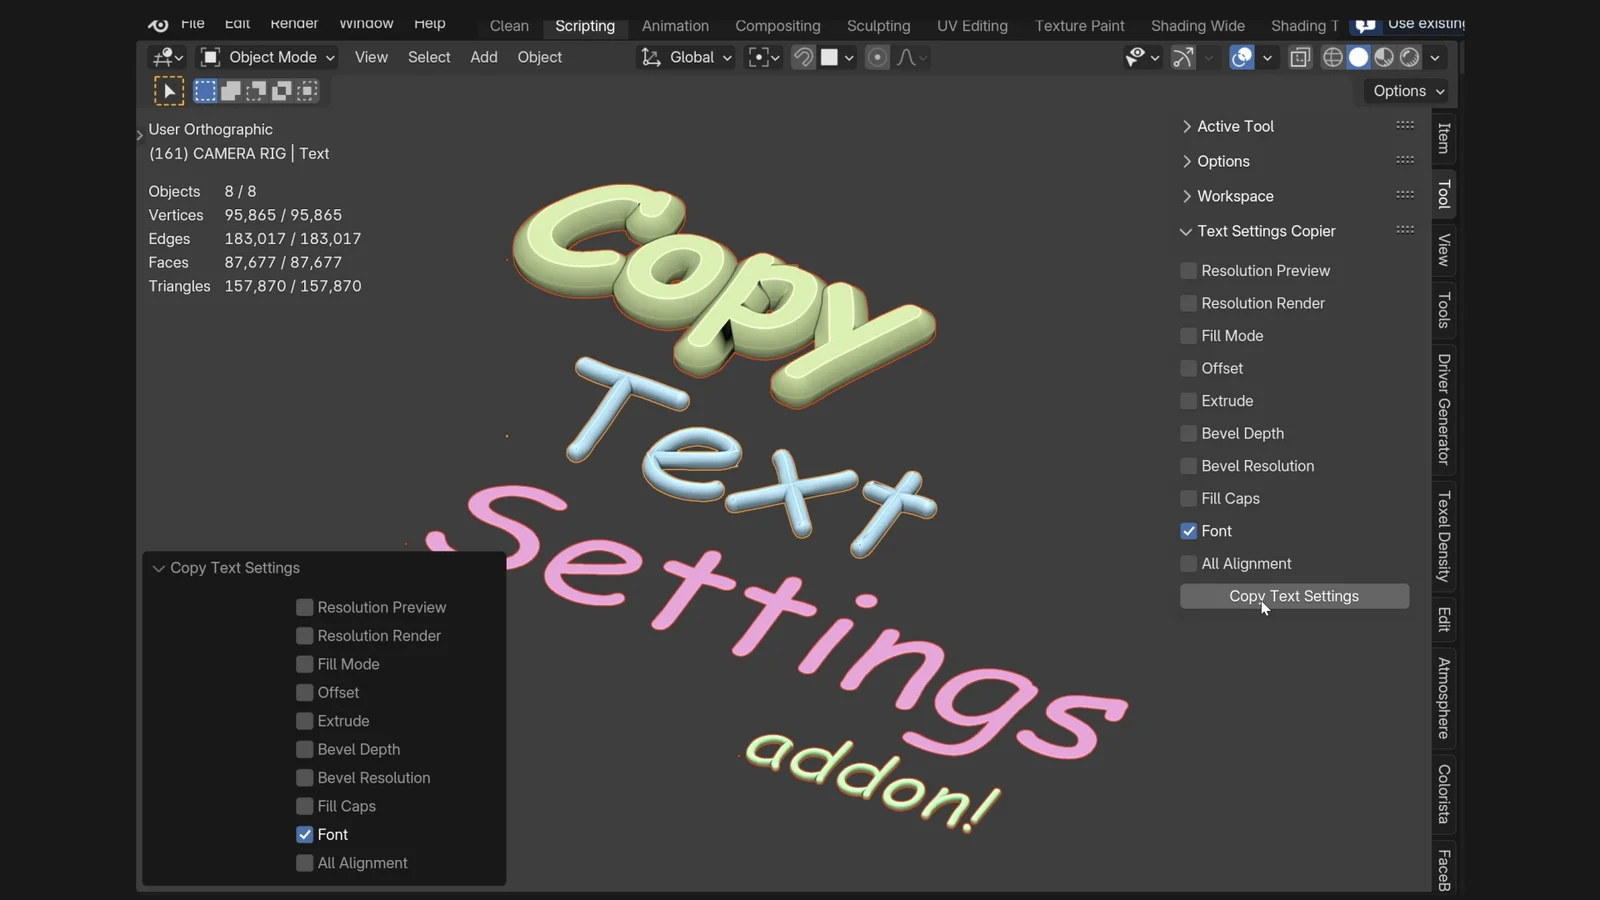The width and height of the screenshot is (1600, 900).
Task: Select the Tweak tool in the toolbar
Action: click(168, 91)
